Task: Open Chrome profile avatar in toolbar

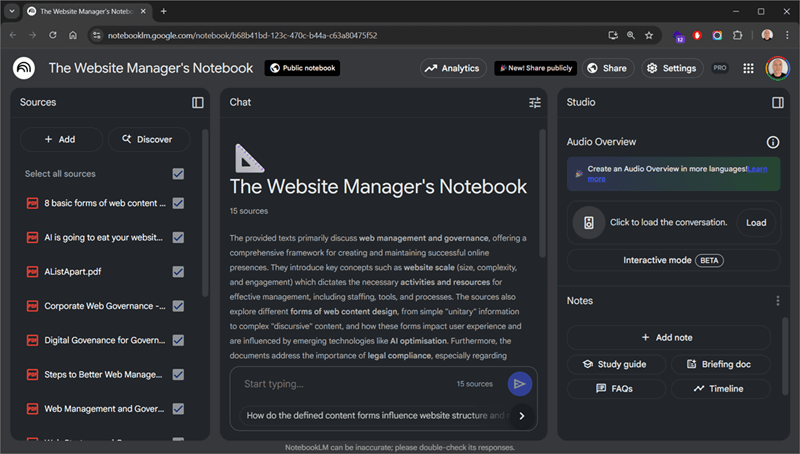Action: 767,35
